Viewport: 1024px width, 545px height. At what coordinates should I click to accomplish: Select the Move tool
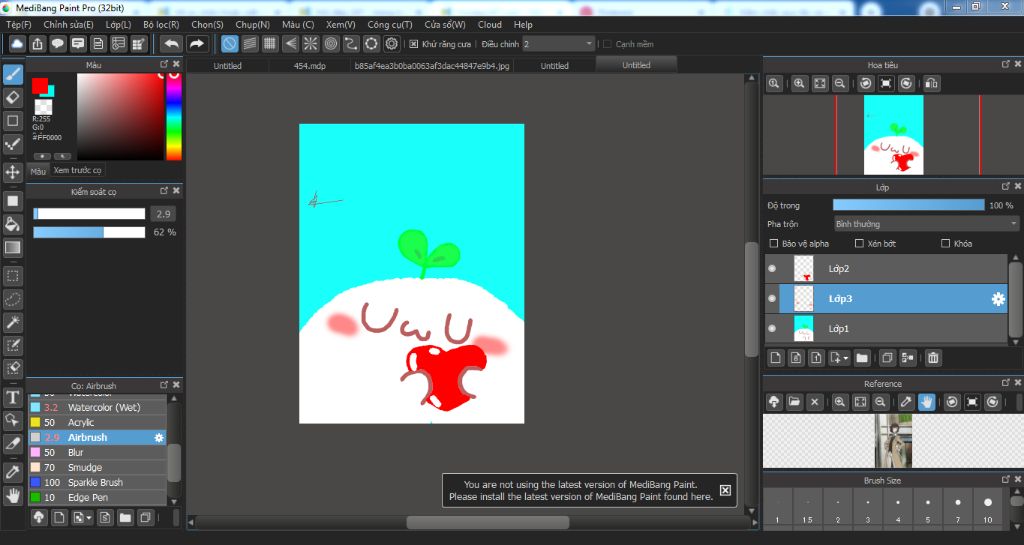coord(12,172)
